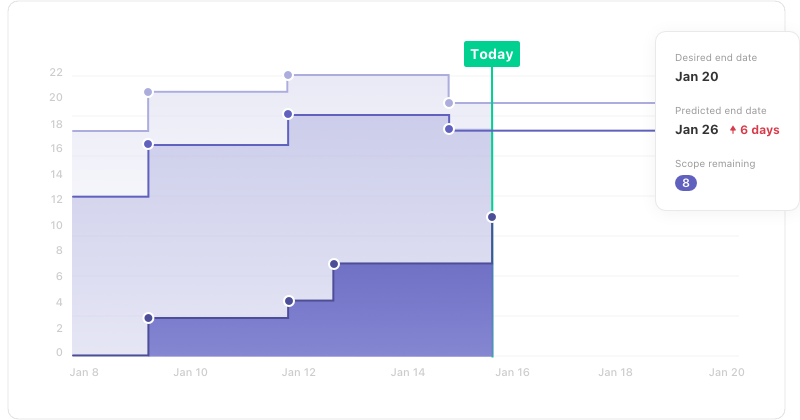Select the middle line's last point before Today
This screenshot has height=420, width=800.
point(448,129)
